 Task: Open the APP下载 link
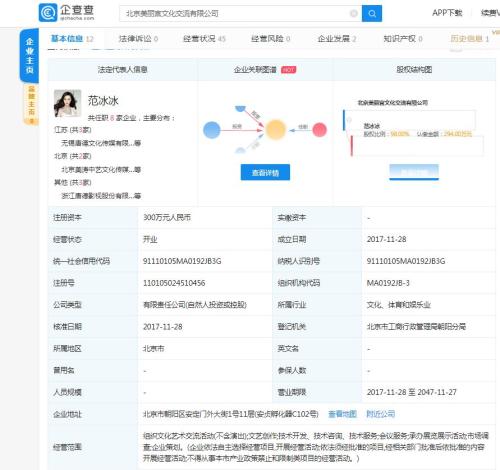[x=447, y=13]
